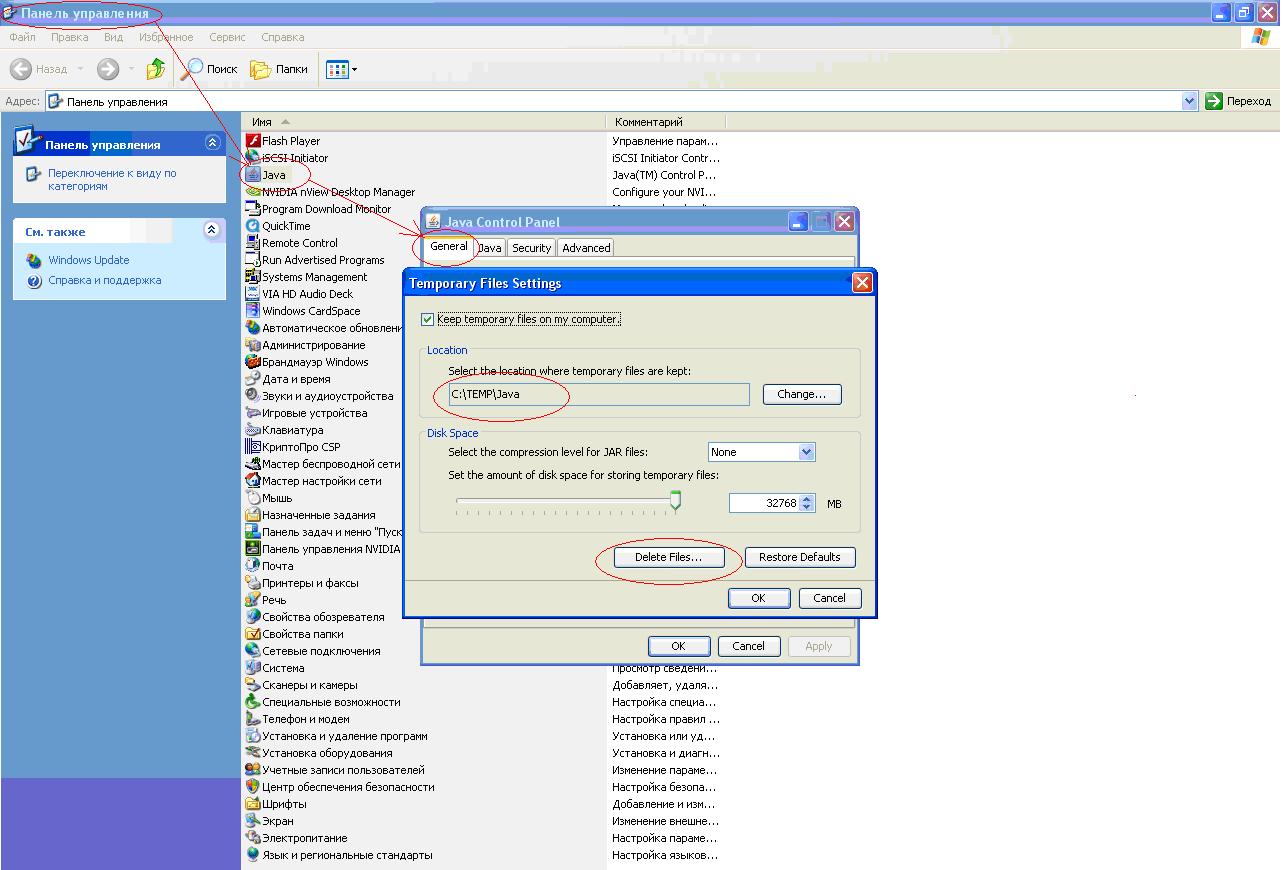The image size is (1286, 870).
Task: Click the Переход go button
Action: click(1238, 101)
